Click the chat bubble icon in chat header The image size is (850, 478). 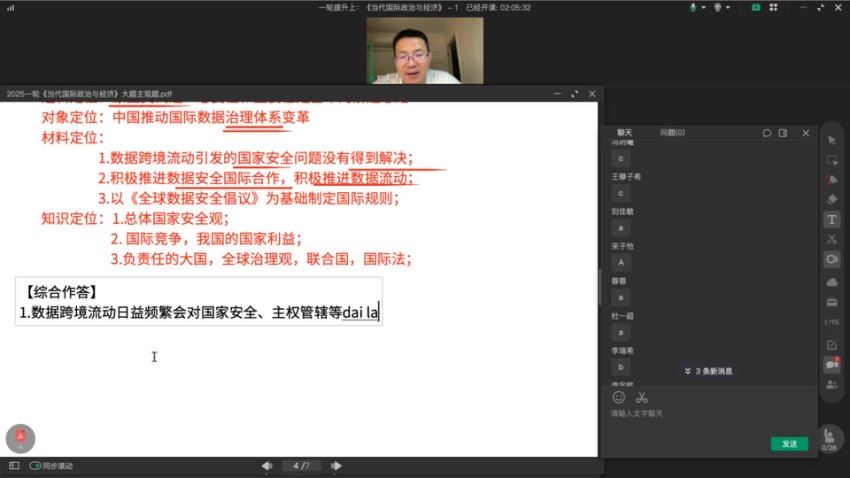pos(767,133)
